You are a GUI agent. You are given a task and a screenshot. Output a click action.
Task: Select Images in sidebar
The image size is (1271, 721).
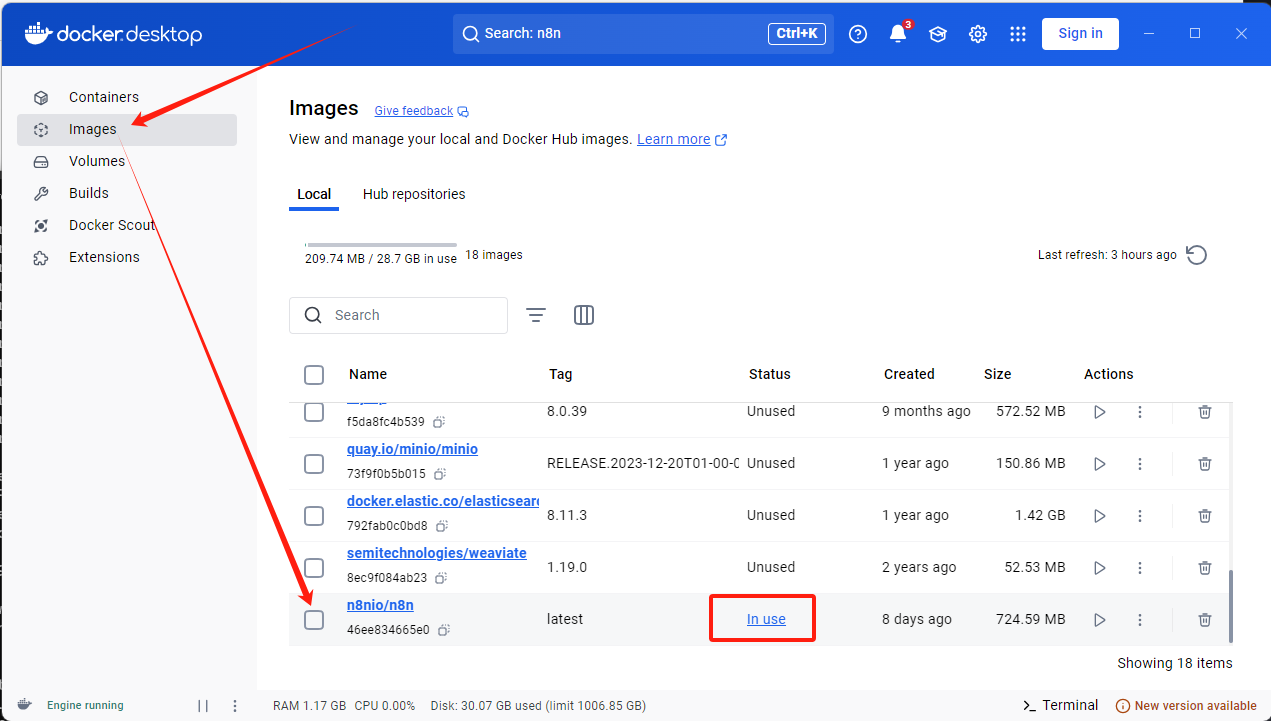(127, 130)
